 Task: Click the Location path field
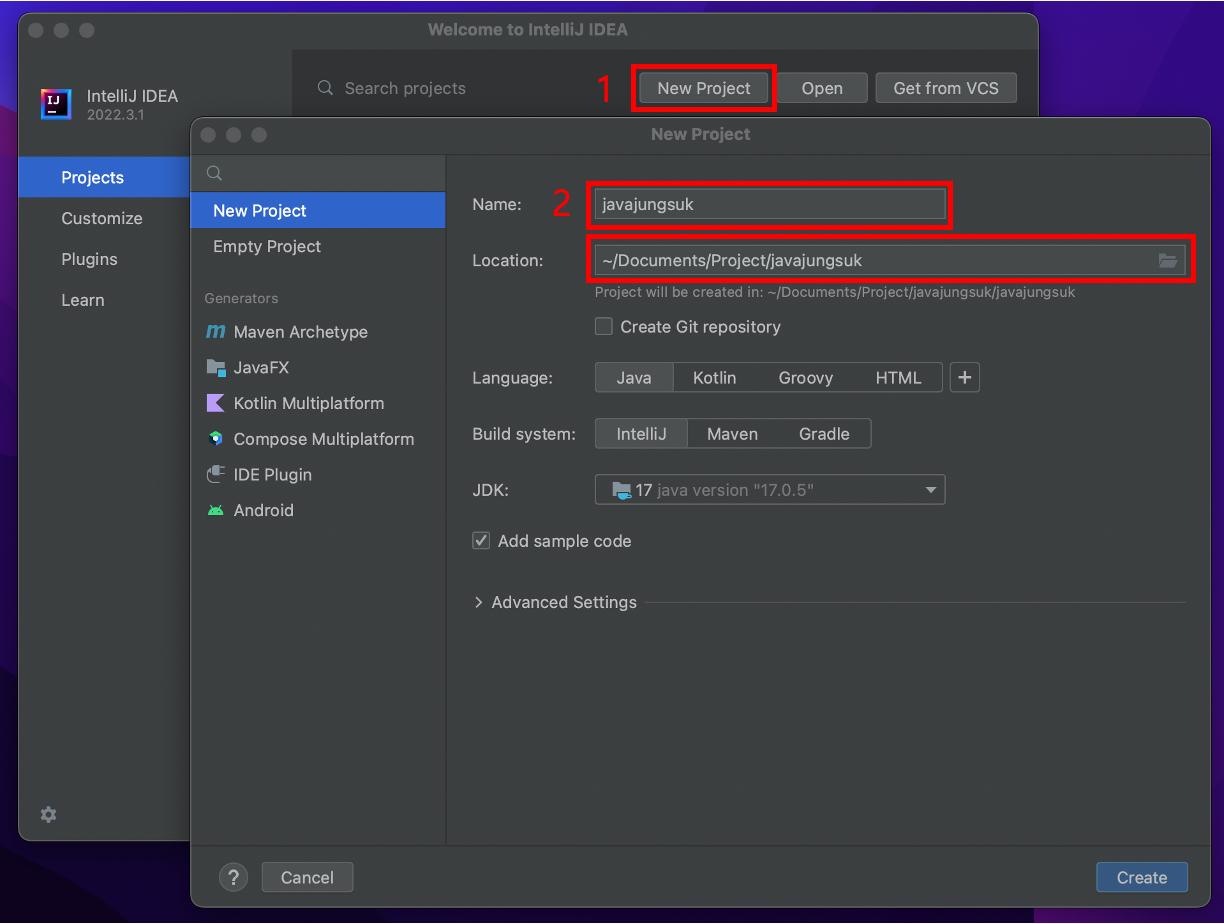pos(890,260)
